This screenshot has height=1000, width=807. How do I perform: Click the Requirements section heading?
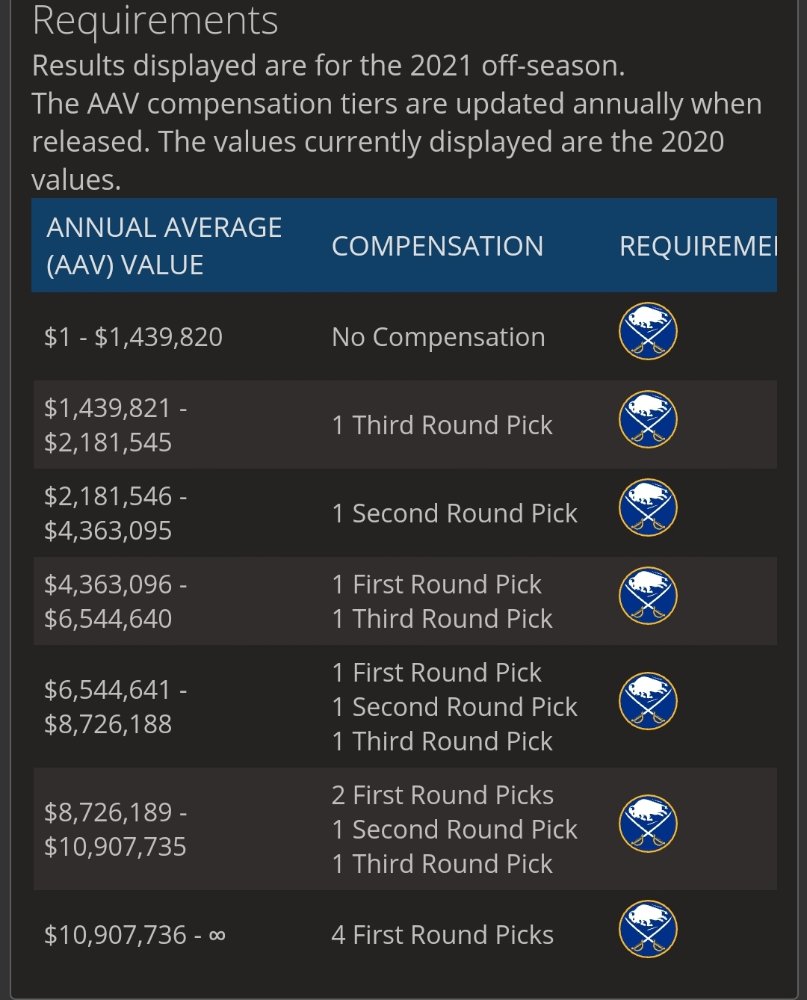(x=155, y=20)
